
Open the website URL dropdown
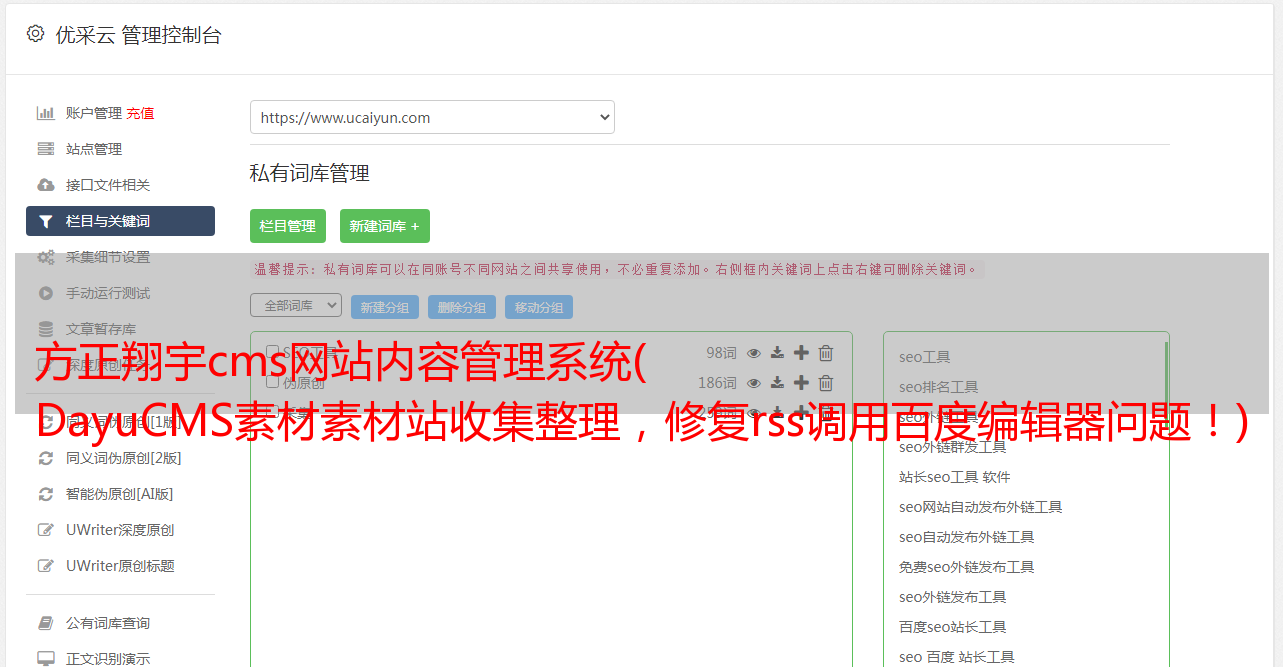(x=432, y=117)
